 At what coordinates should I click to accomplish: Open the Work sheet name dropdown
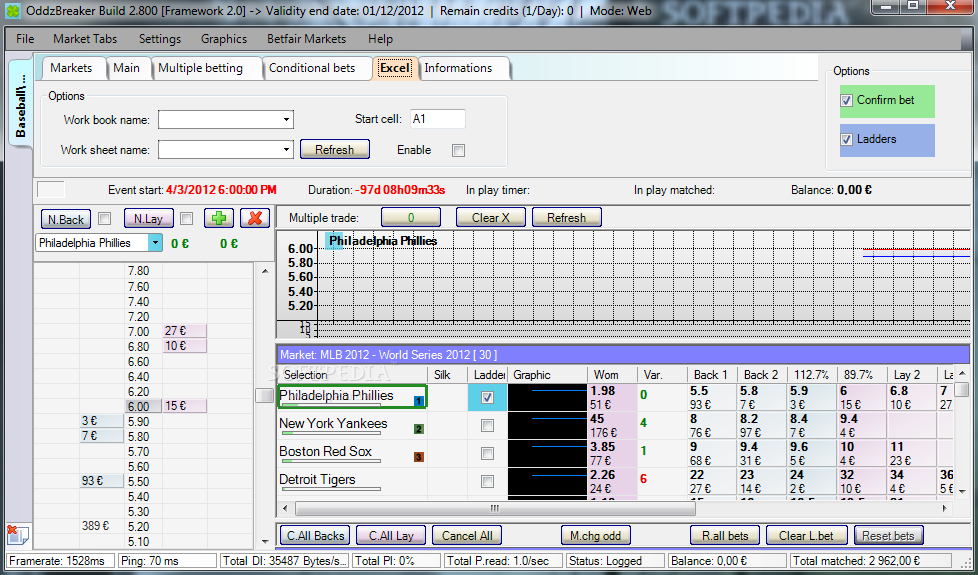[286, 150]
